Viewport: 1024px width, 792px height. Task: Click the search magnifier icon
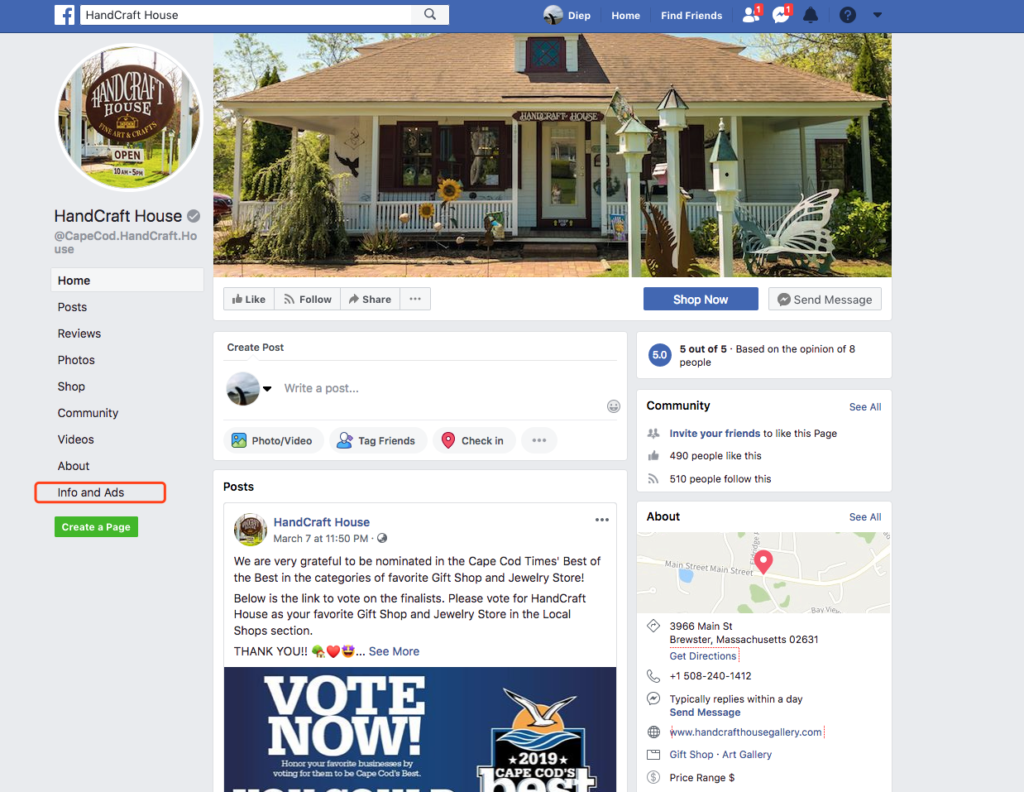[430, 14]
